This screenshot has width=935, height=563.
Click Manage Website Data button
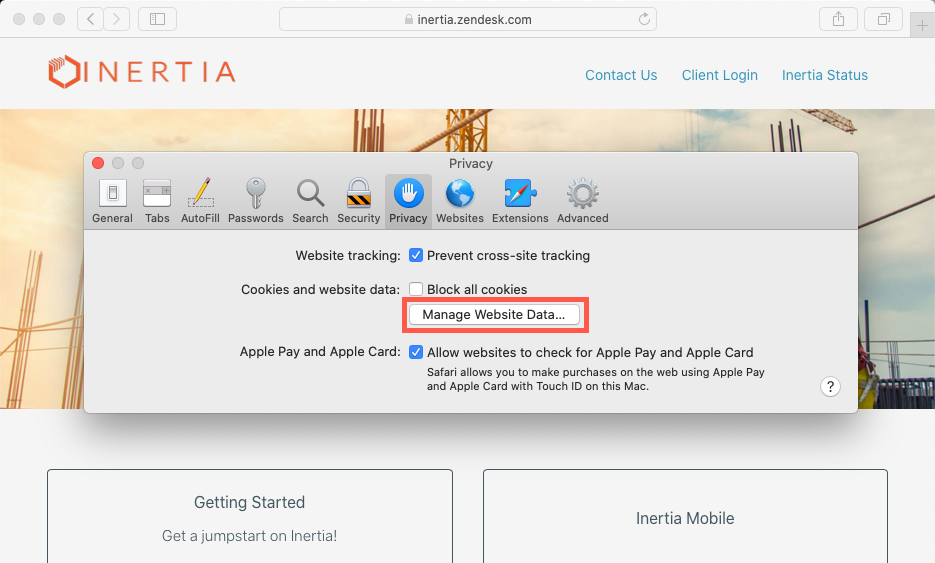(494, 314)
